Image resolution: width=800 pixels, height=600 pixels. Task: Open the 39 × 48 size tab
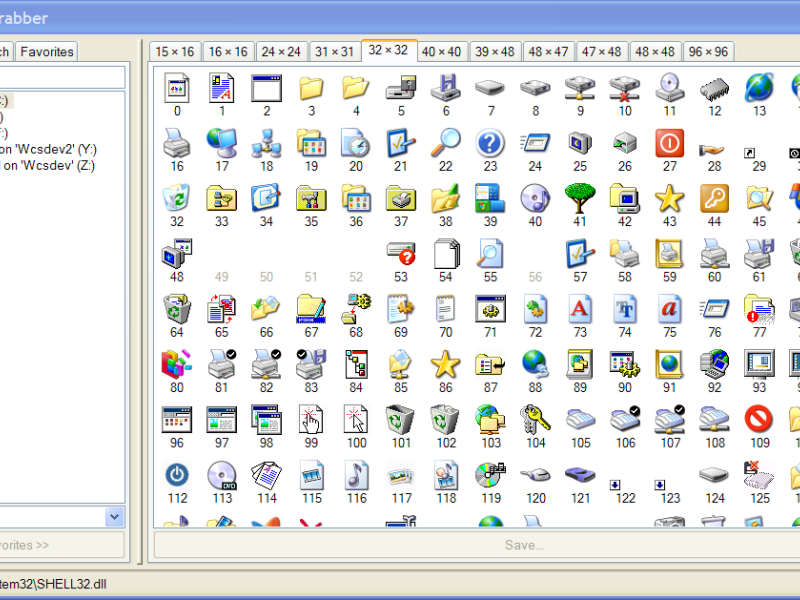[x=495, y=52]
